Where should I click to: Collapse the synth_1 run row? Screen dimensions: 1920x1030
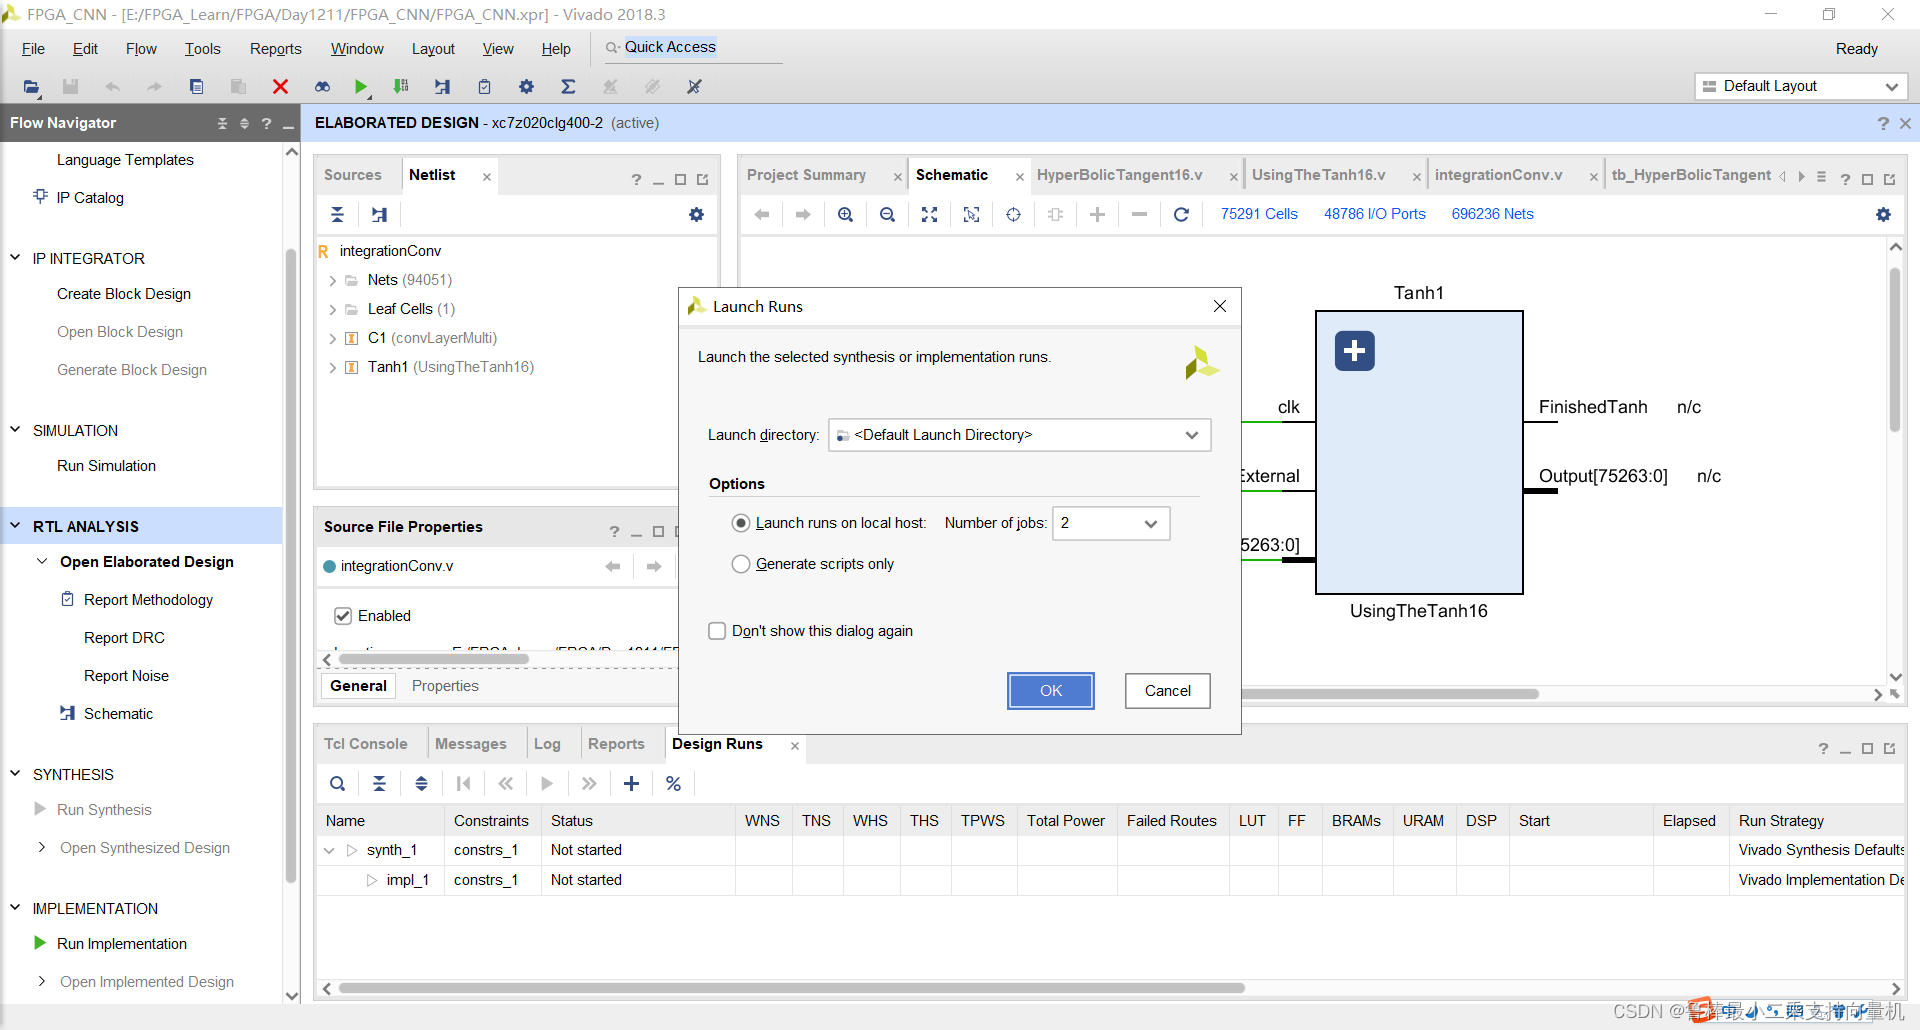tap(329, 850)
